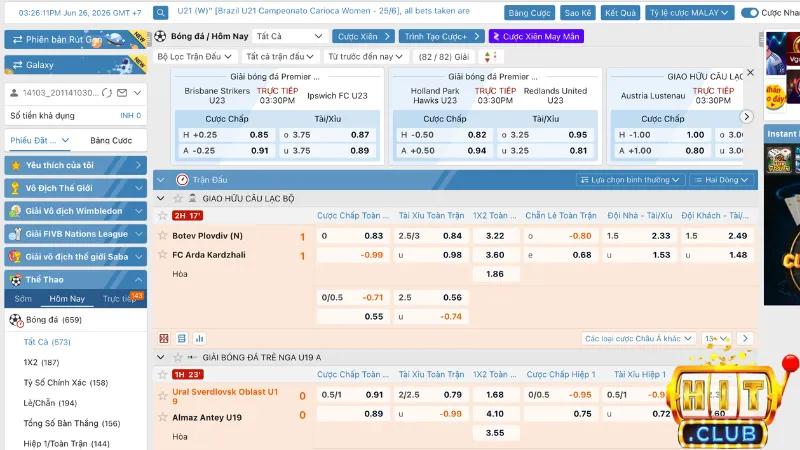Open the Tỷ lệ cược MALAY dropdown
This screenshot has height=450, width=800.
[x=689, y=13]
